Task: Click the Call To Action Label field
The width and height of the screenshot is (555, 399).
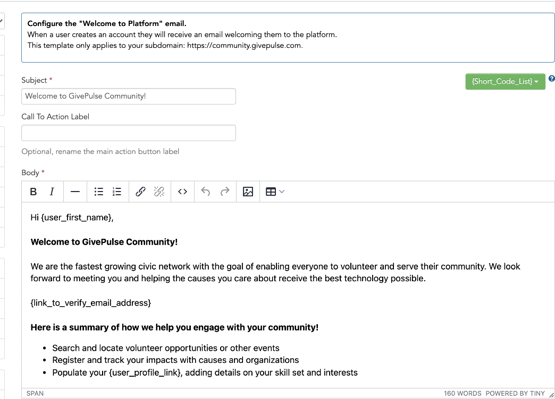Action: pyautogui.click(x=128, y=133)
